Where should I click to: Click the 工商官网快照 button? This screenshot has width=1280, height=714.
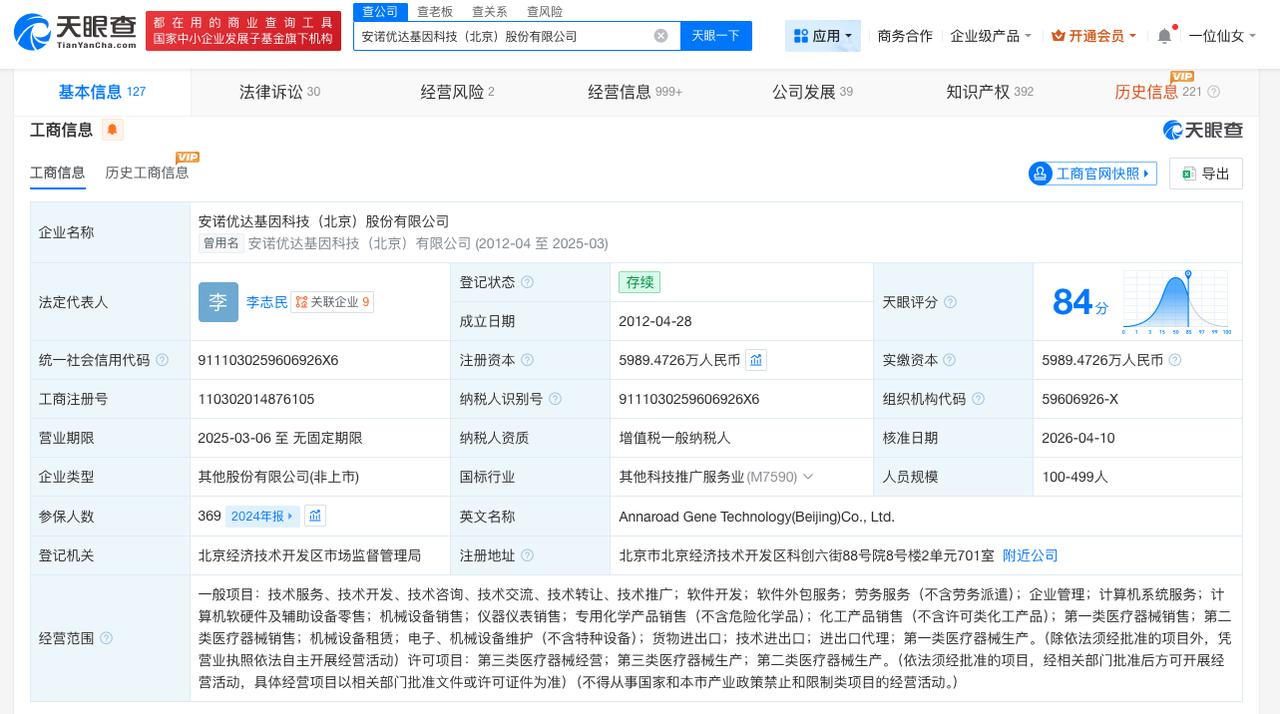(1092, 173)
